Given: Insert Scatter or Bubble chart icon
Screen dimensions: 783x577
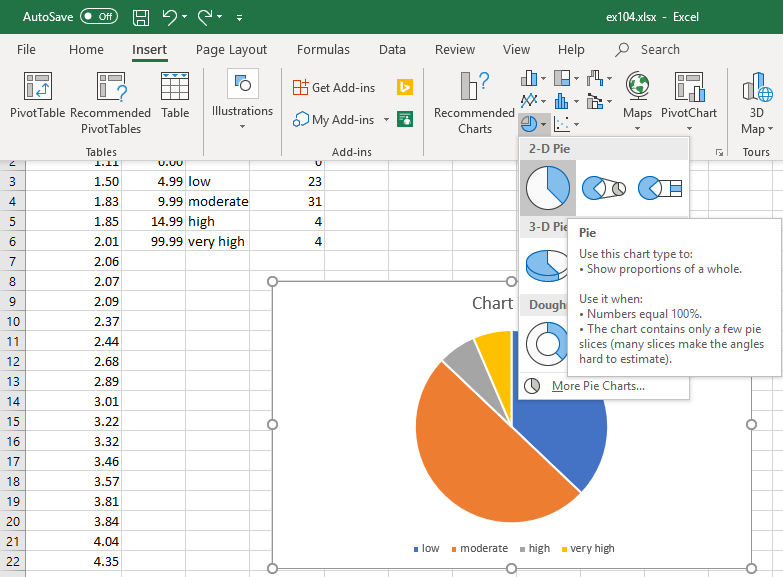Looking at the screenshot, I should [562, 124].
